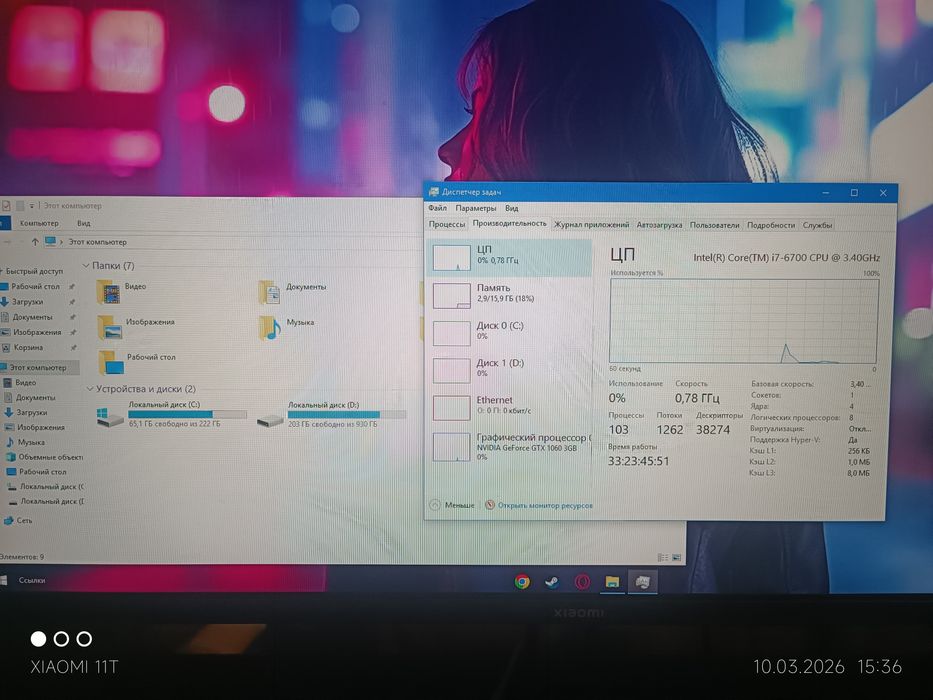Switch to the Процессы tab
This screenshot has width=933, height=700.
[447, 224]
